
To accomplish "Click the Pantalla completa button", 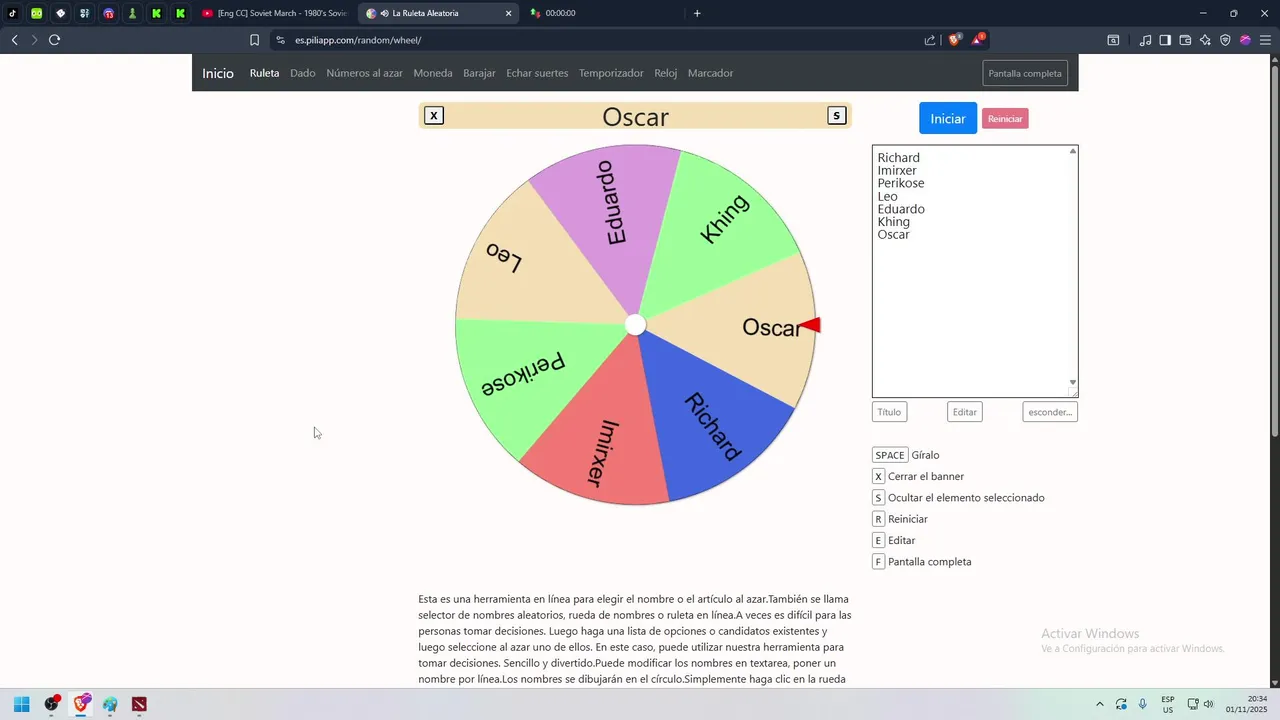I will (1025, 73).
